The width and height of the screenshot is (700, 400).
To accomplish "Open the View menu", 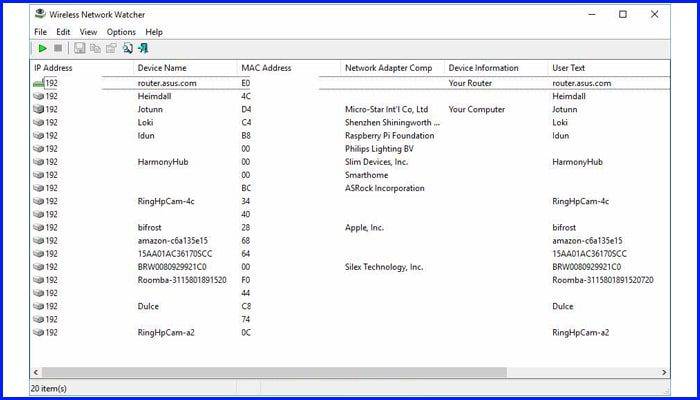I will (x=88, y=32).
